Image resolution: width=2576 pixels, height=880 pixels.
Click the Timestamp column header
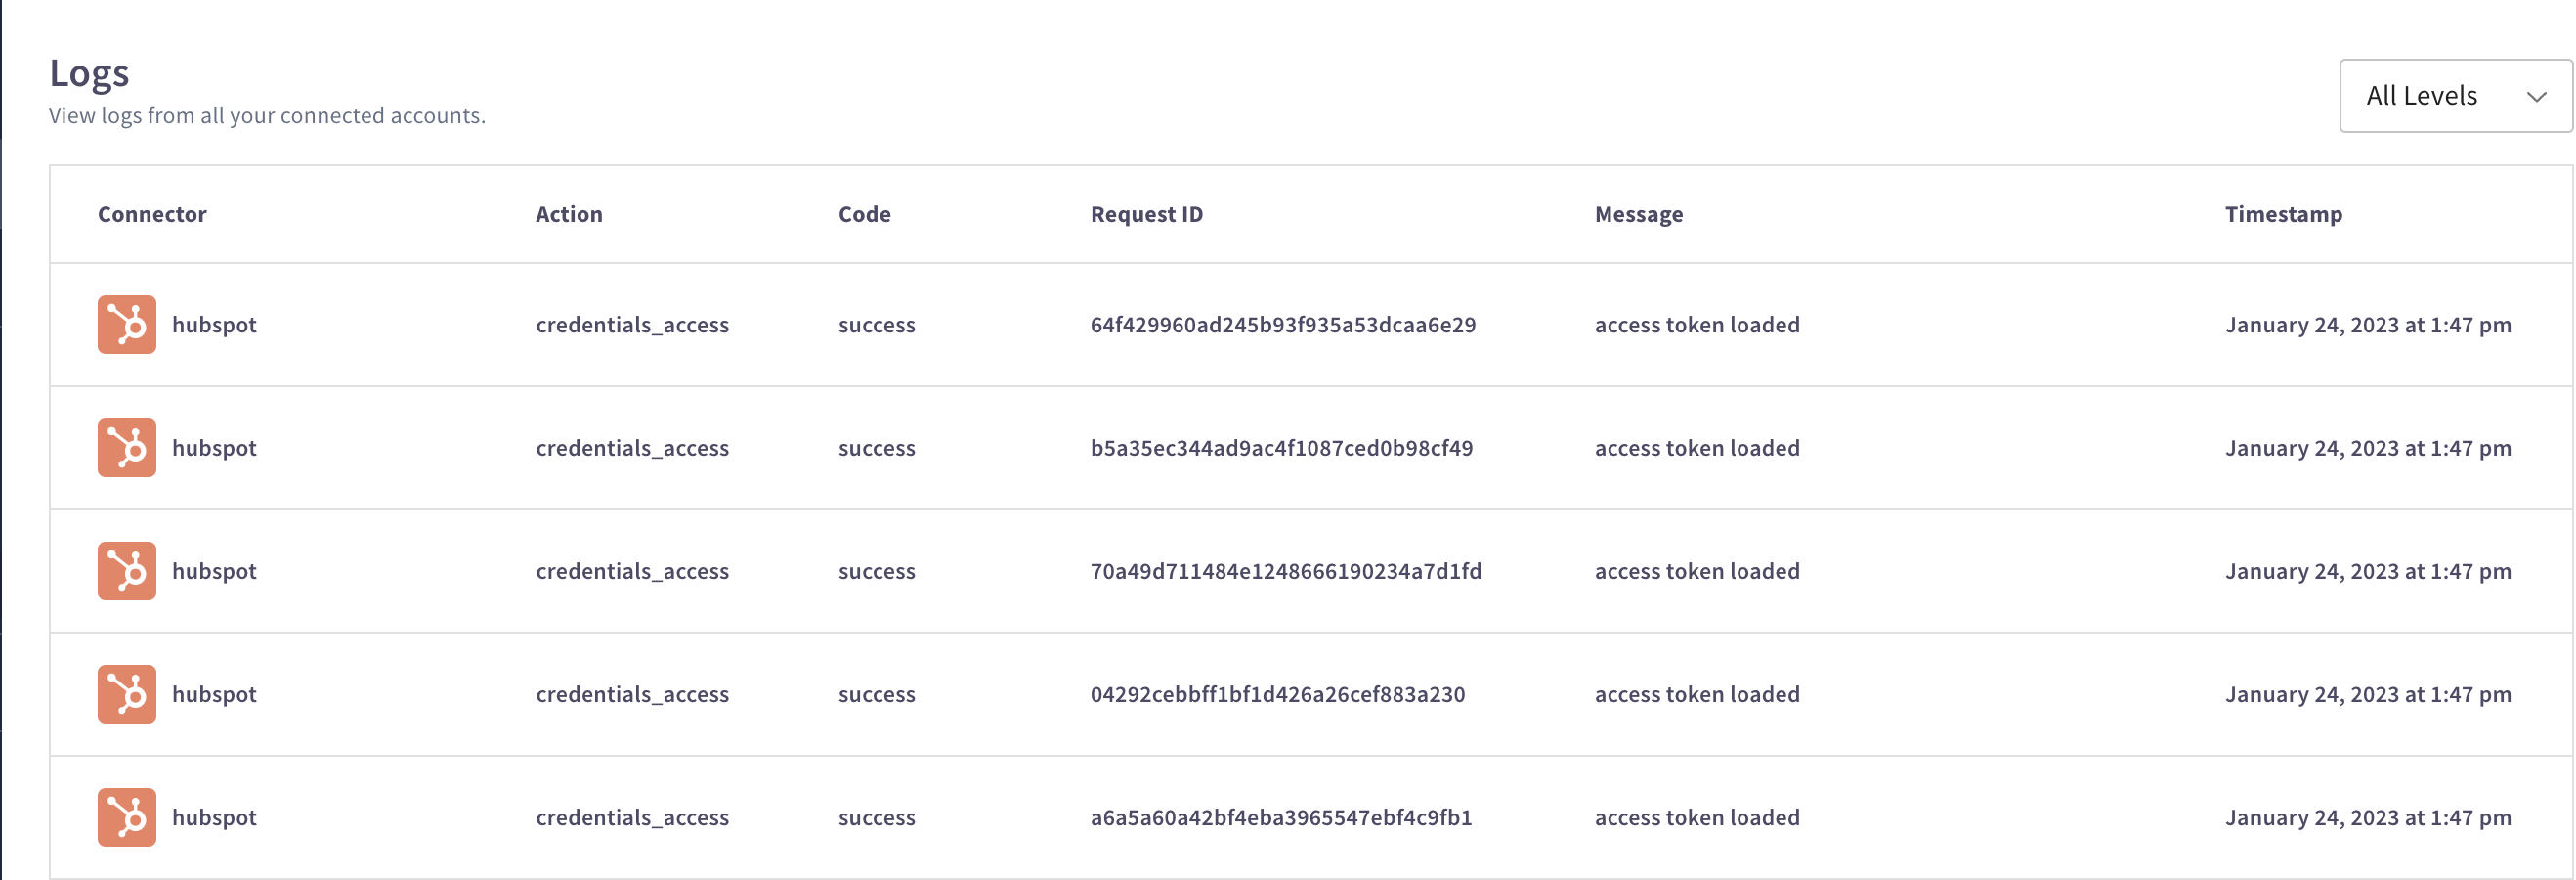2282,214
